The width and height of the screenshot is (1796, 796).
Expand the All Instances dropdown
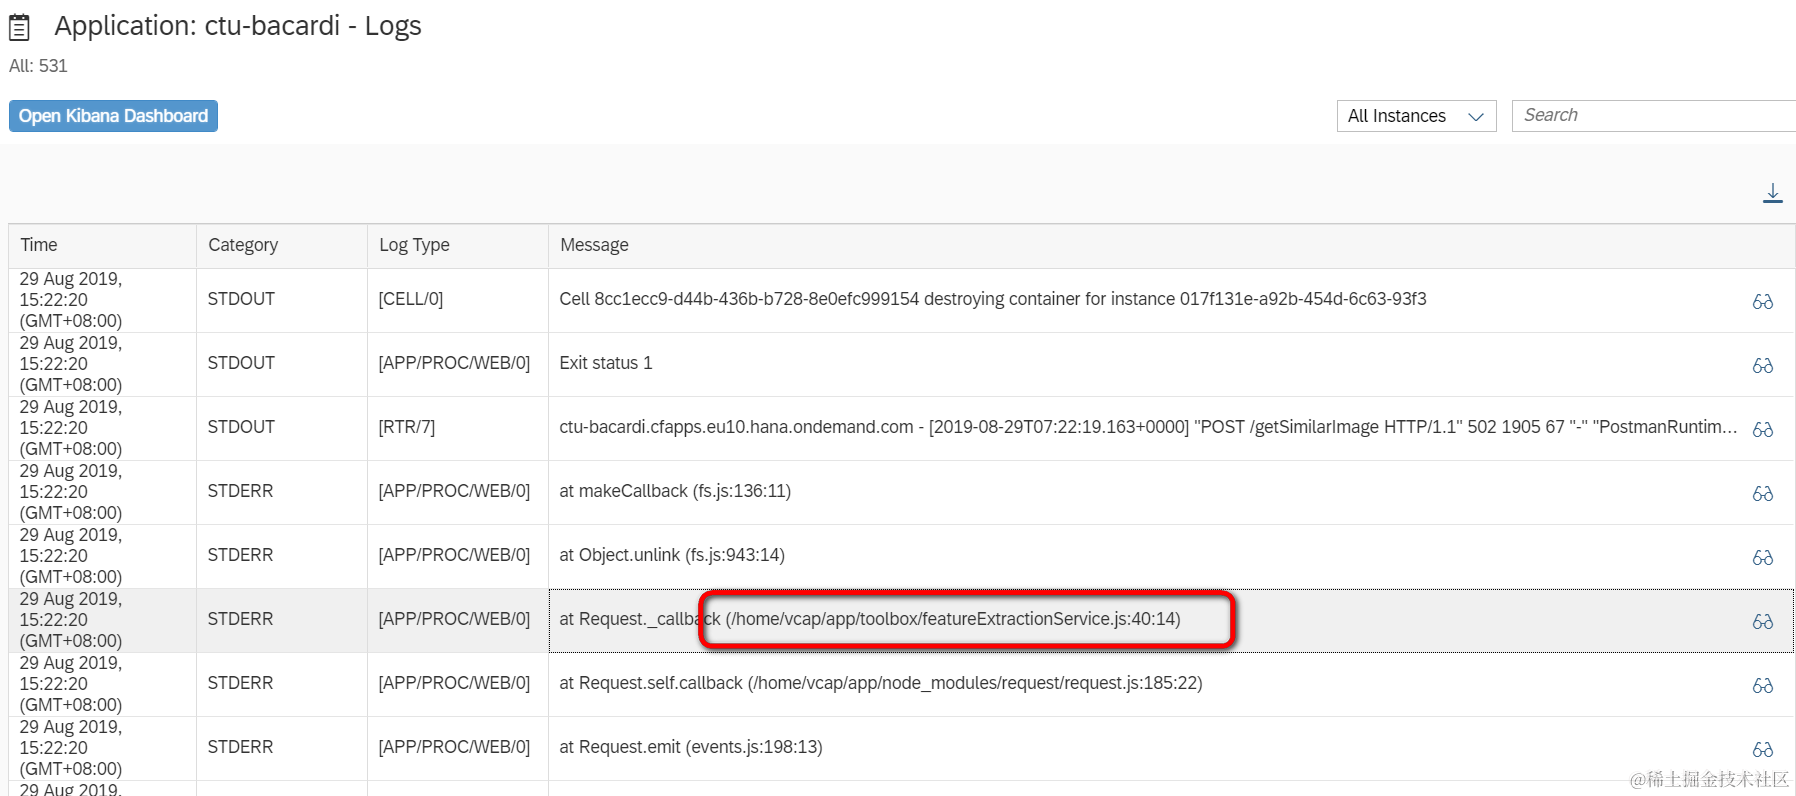(1416, 116)
